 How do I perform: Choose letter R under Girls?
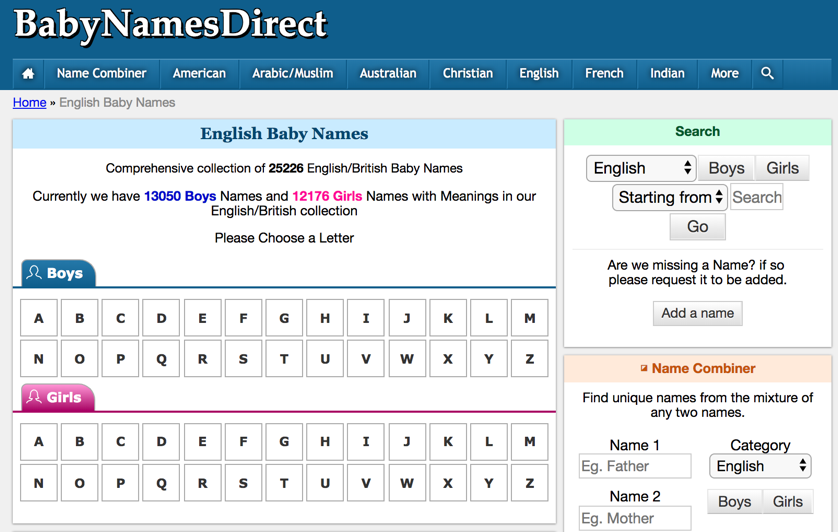click(x=203, y=483)
